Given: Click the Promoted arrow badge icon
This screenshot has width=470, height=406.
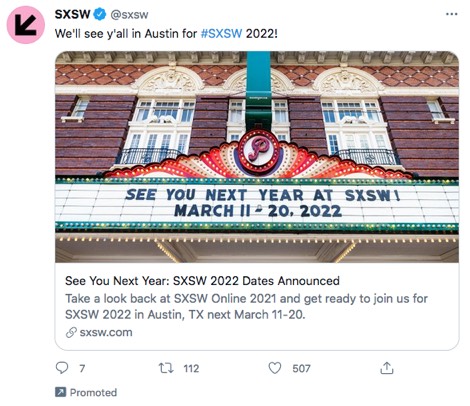Looking at the screenshot, I should (x=60, y=392).
